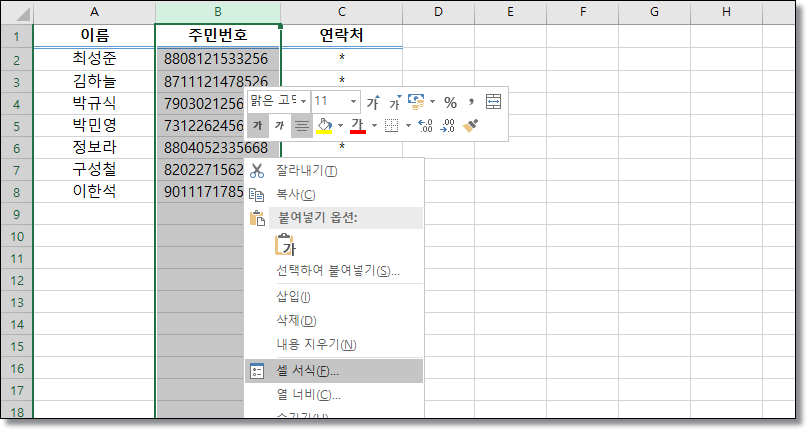The height and width of the screenshot is (446, 808).
Task: Increase font size in mini toolbar
Action: click(x=373, y=102)
